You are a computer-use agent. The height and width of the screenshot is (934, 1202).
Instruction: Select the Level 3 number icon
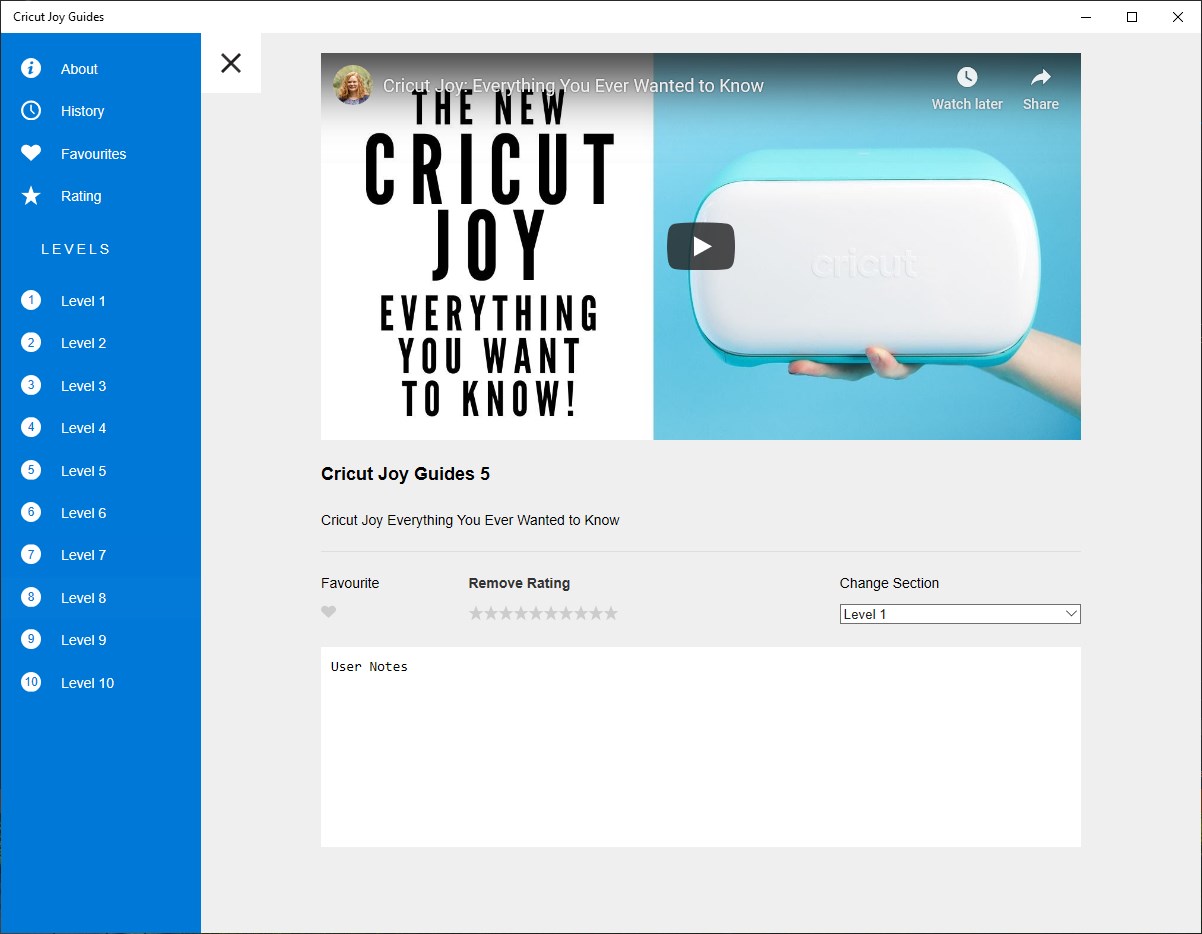tap(31, 385)
